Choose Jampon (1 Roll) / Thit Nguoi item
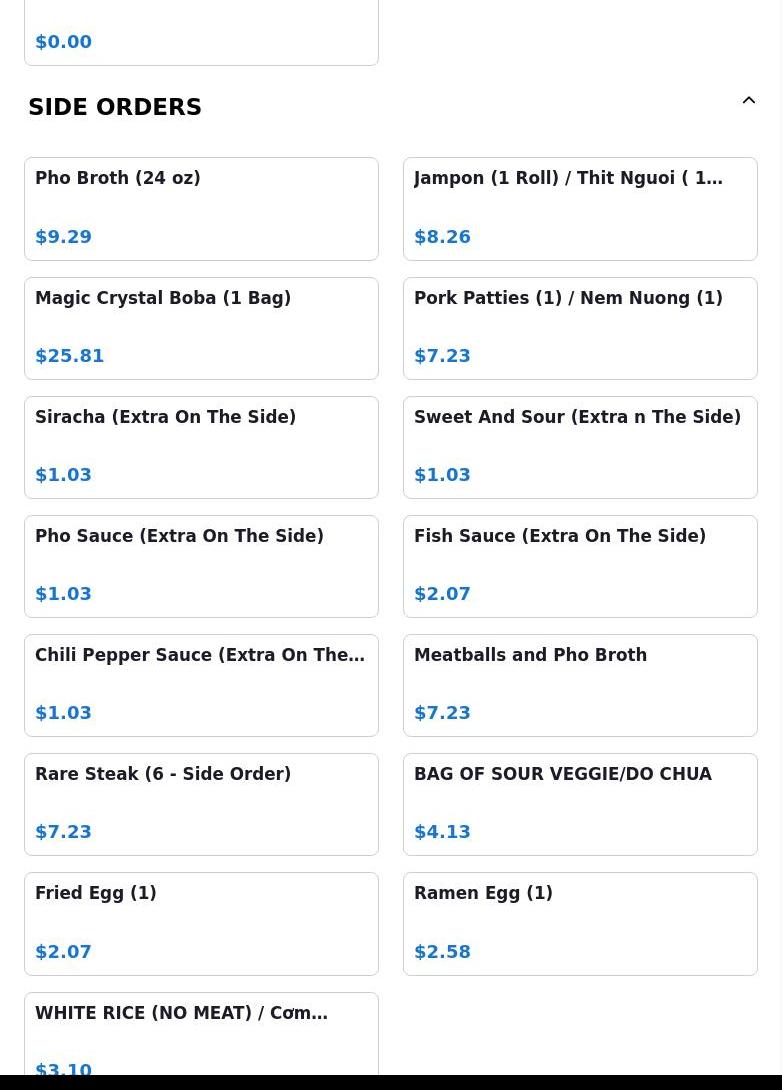Viewport: 782px width, 1090px height. pos(580,208)
